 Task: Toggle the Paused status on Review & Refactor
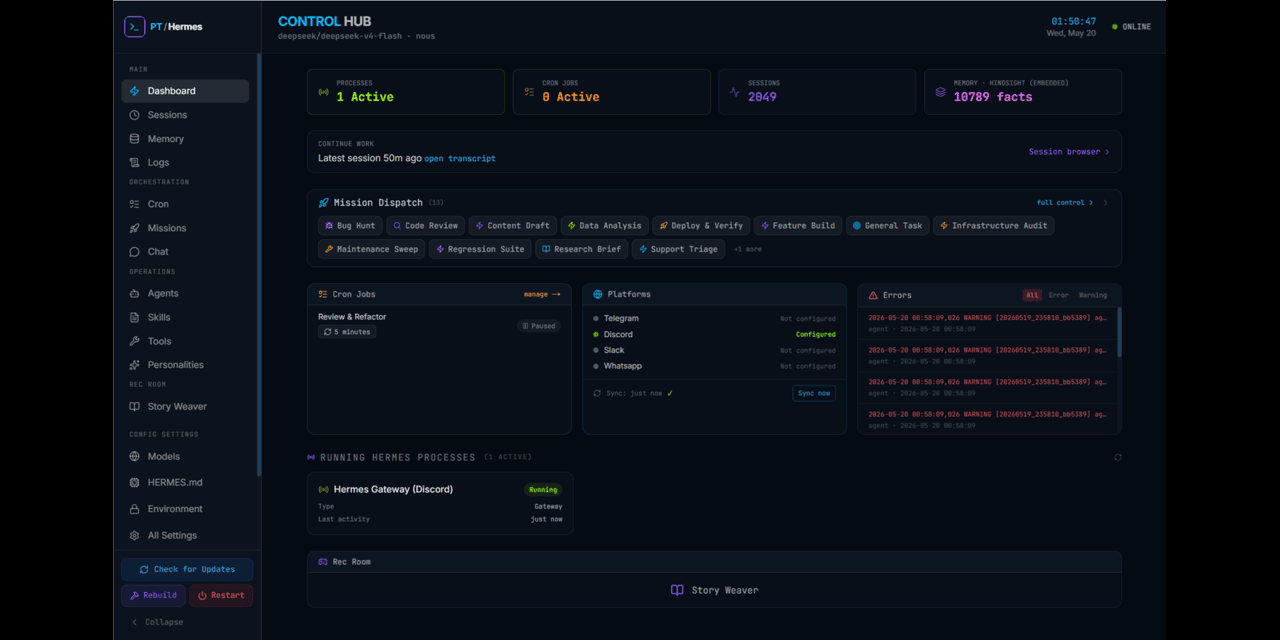click(539, 326)
